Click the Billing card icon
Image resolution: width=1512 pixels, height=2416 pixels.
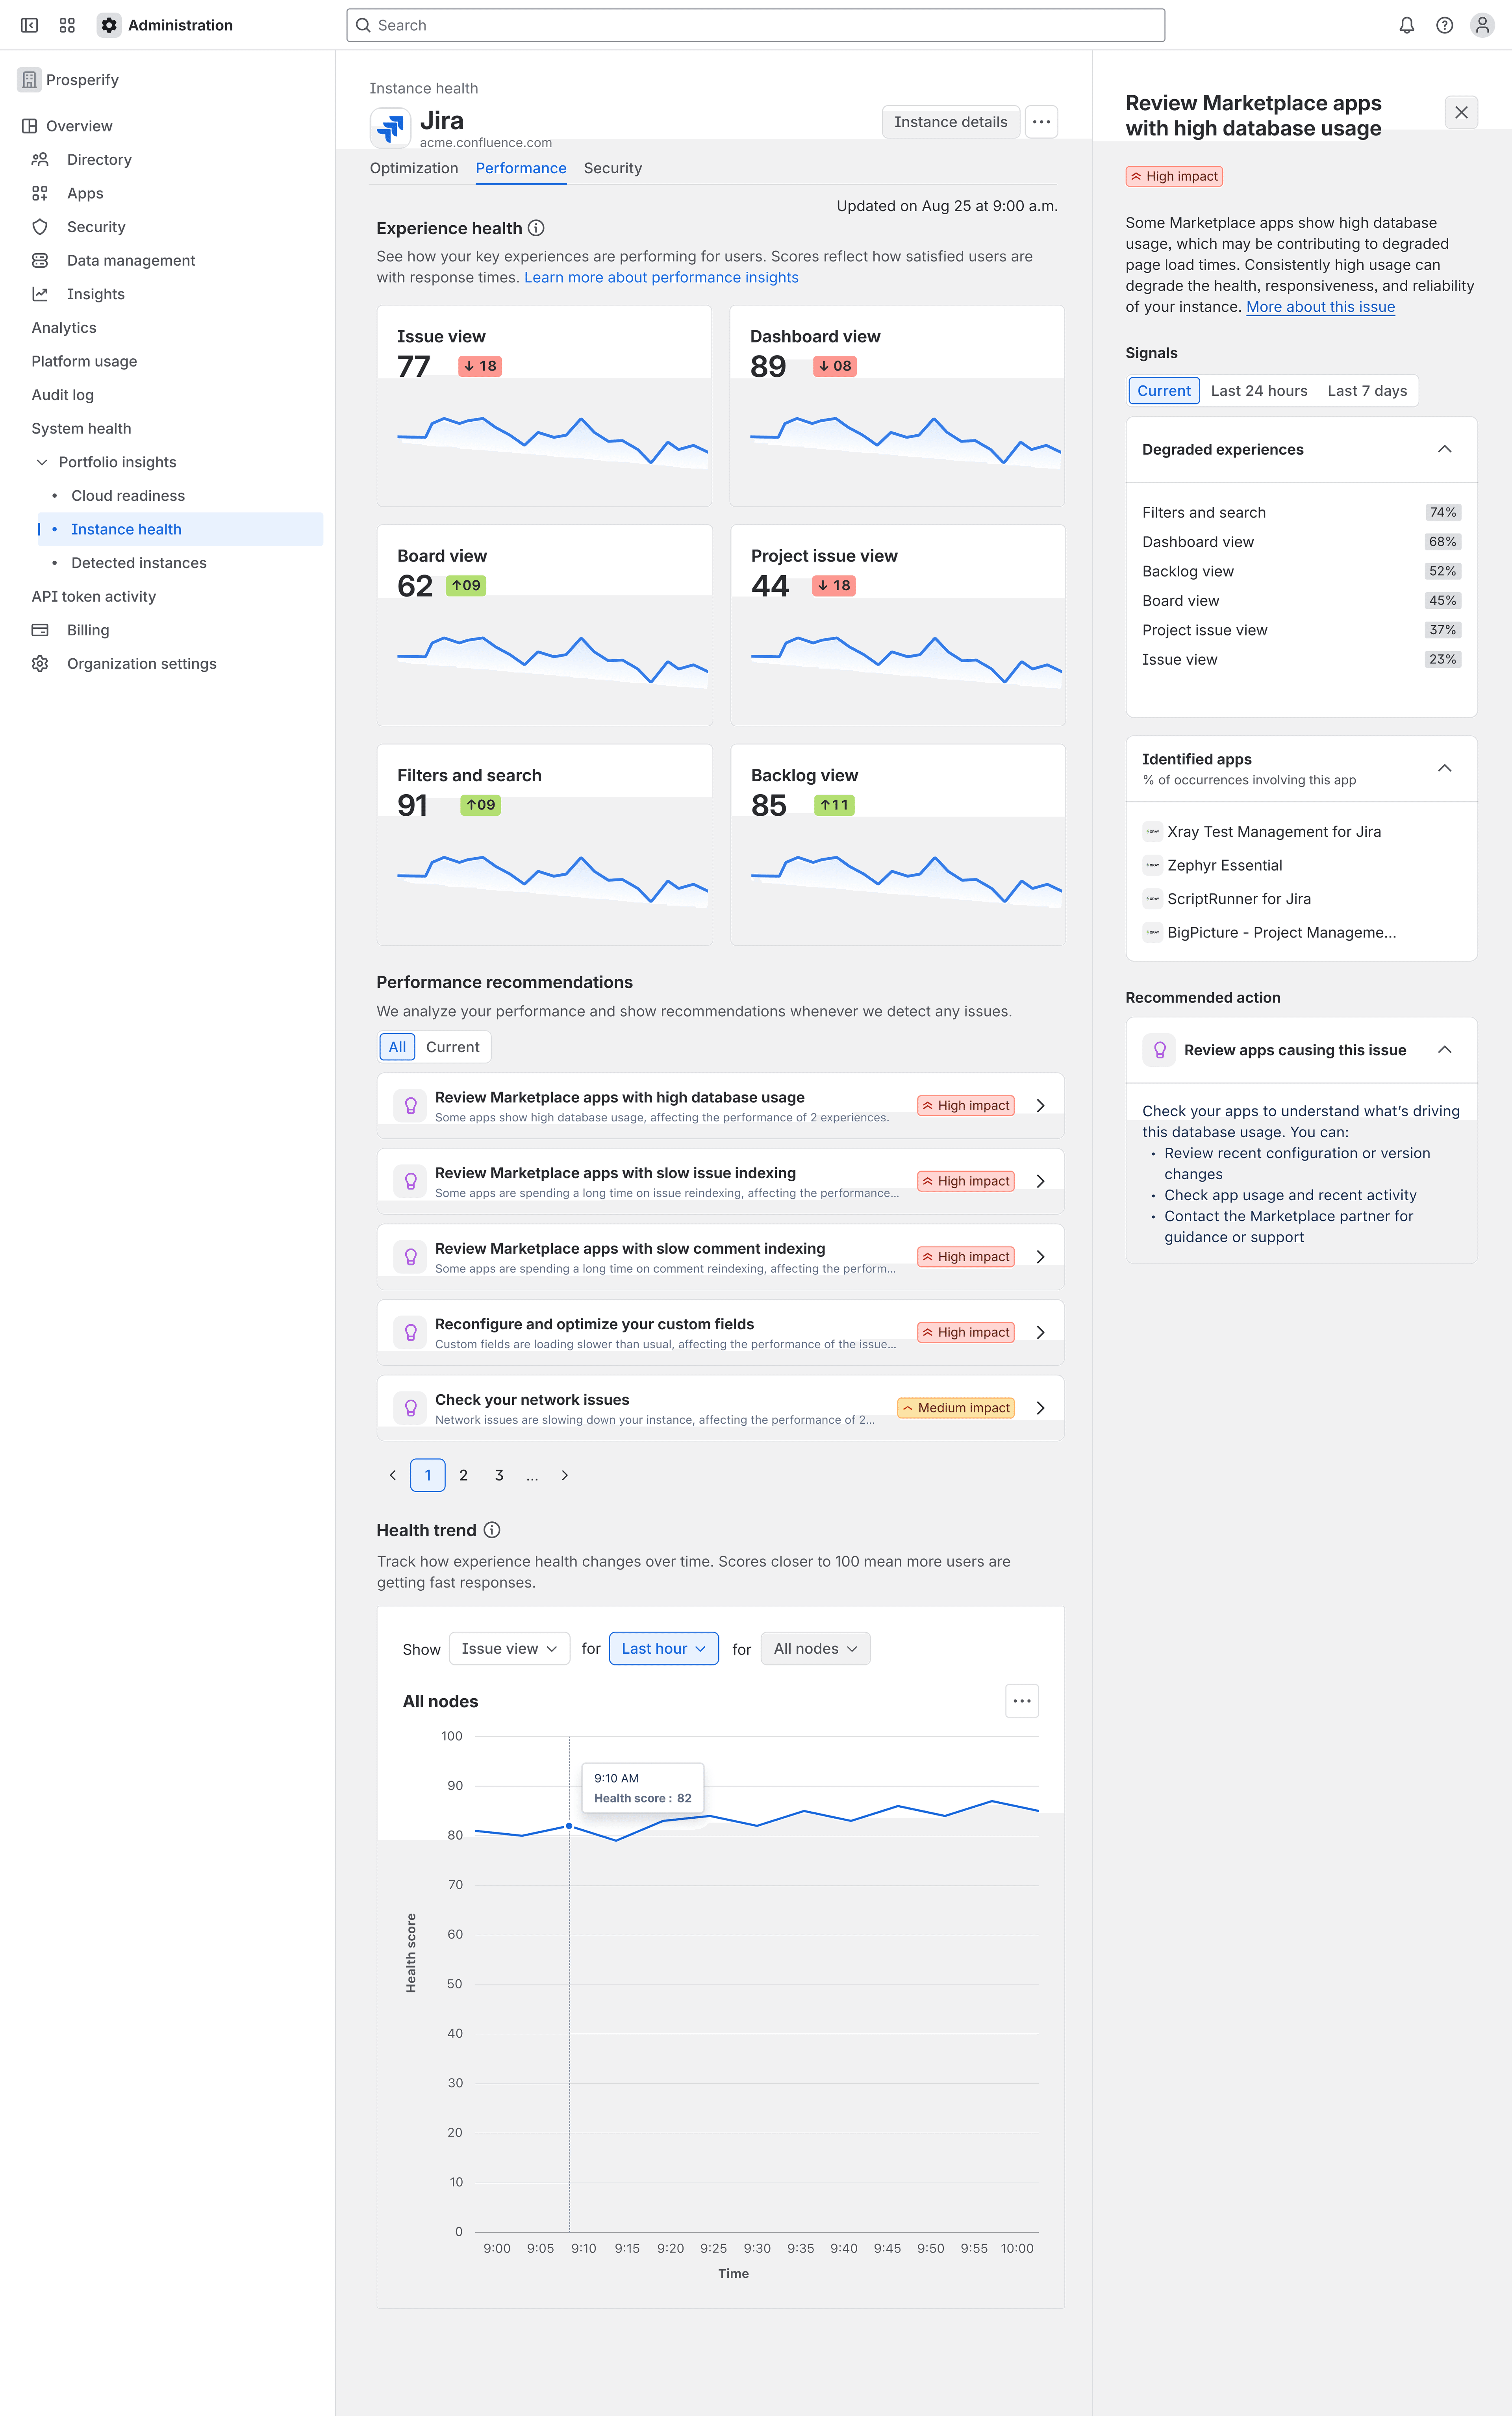(40, 630)
